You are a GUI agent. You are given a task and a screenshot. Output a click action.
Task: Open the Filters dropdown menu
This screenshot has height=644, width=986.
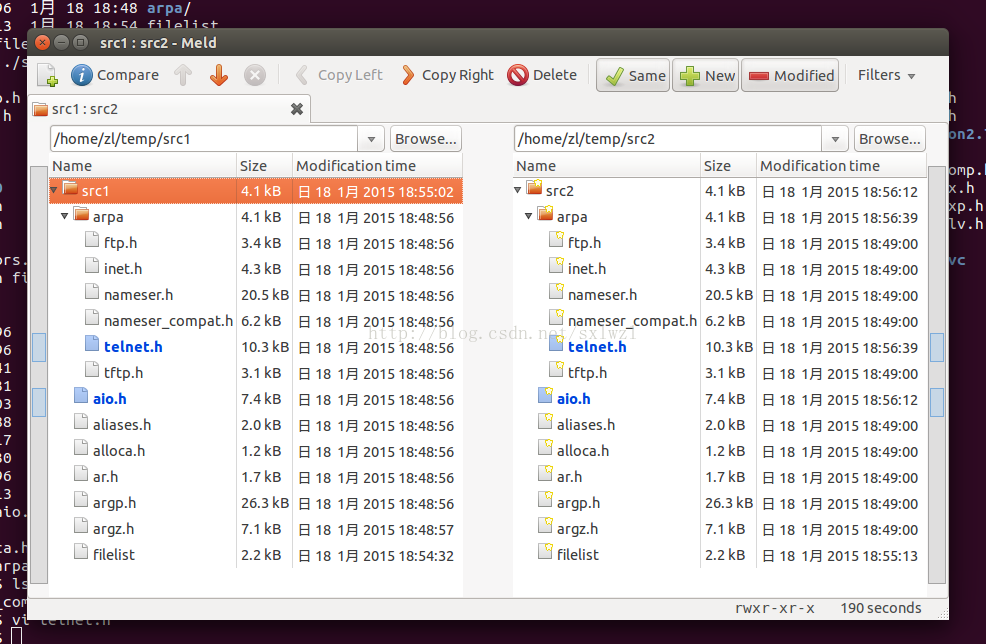pos(886,75)
